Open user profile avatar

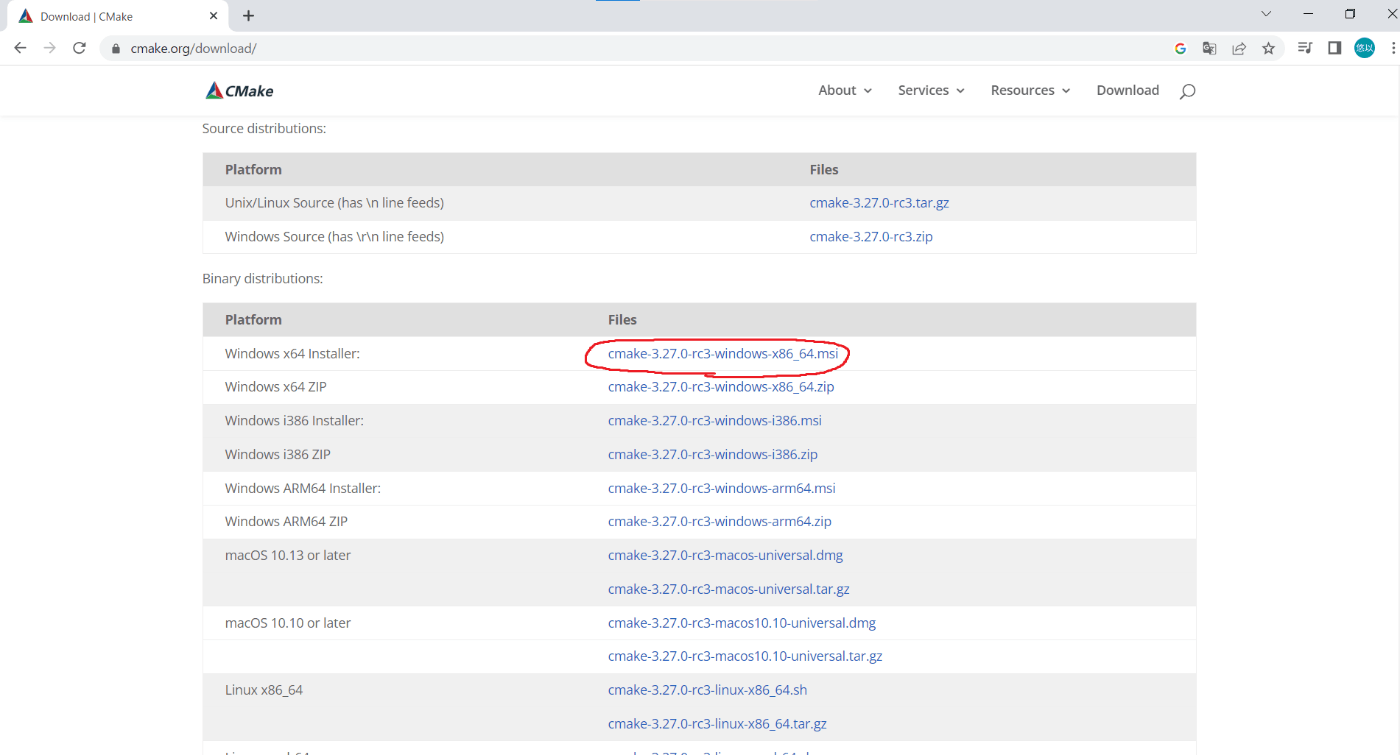pyautogui.click(x=1364, y=48)
